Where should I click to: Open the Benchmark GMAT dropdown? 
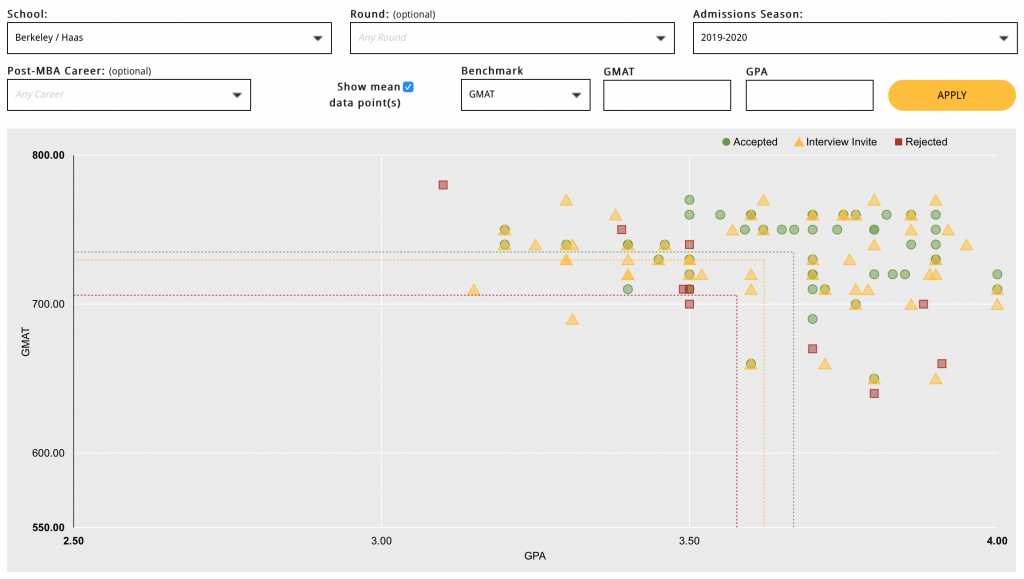point(525,95)
